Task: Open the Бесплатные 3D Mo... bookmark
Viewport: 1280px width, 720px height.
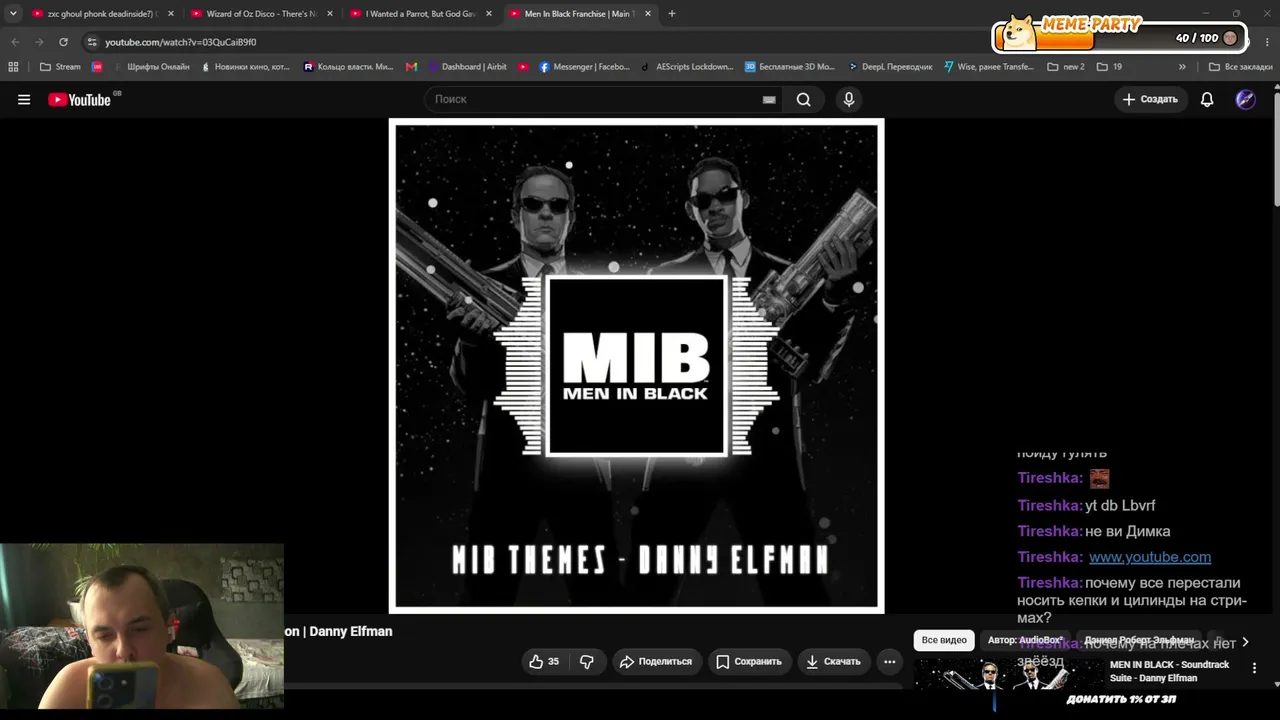Action: click(x=790, y=67)
